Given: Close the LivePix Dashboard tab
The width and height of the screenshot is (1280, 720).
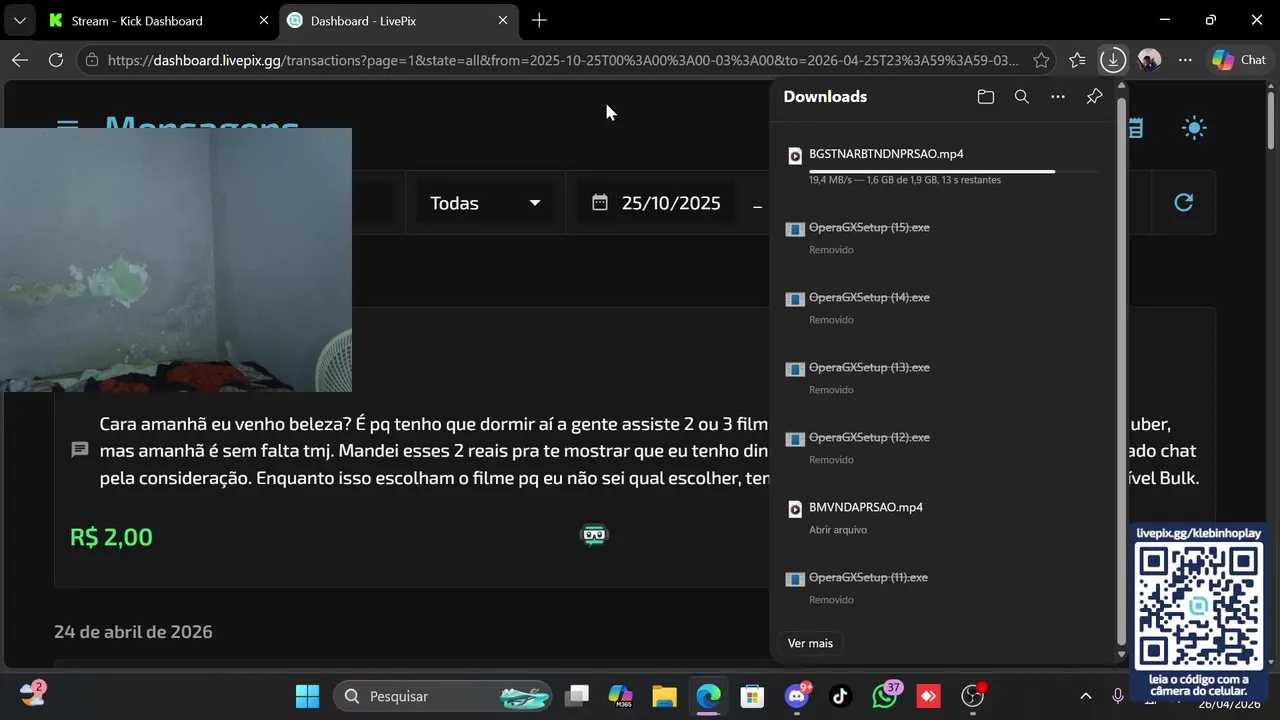Looking at the screenshot, I should pyautogui.click(x=502, y=20).
